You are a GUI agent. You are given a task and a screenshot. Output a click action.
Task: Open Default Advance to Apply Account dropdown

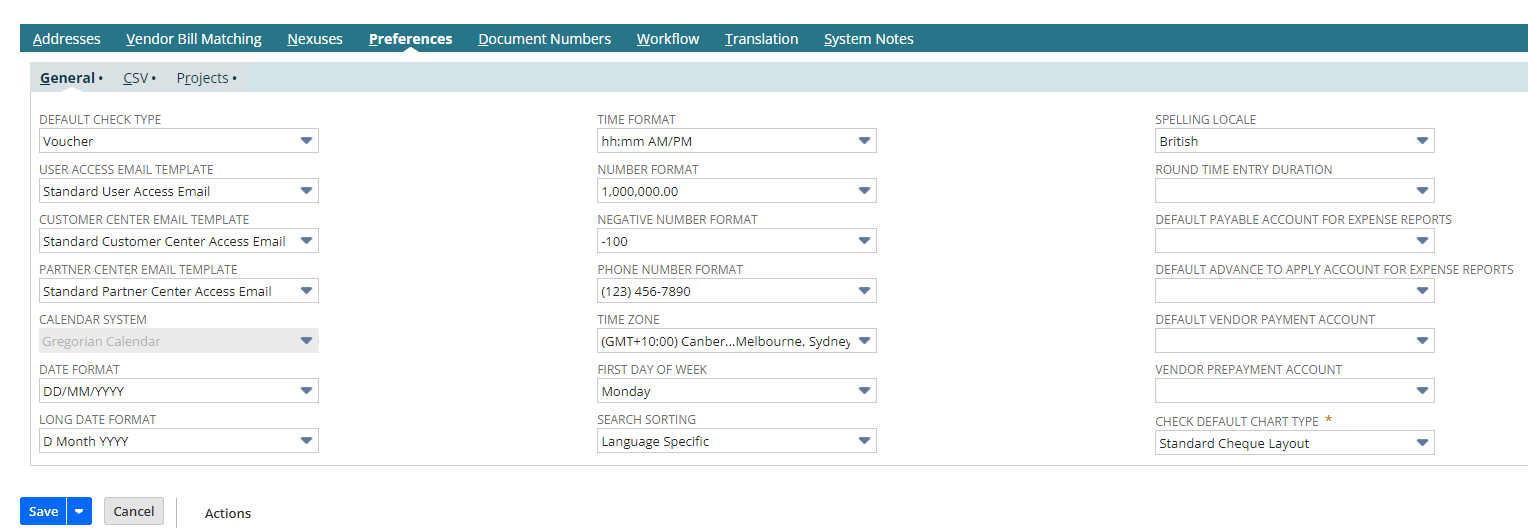(1295, 291)
